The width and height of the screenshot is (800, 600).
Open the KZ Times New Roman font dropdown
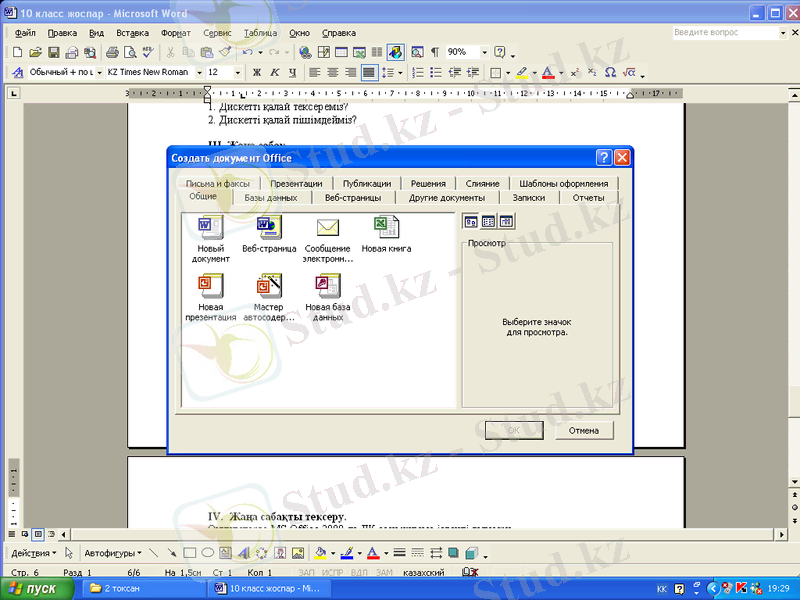point(194,73)
